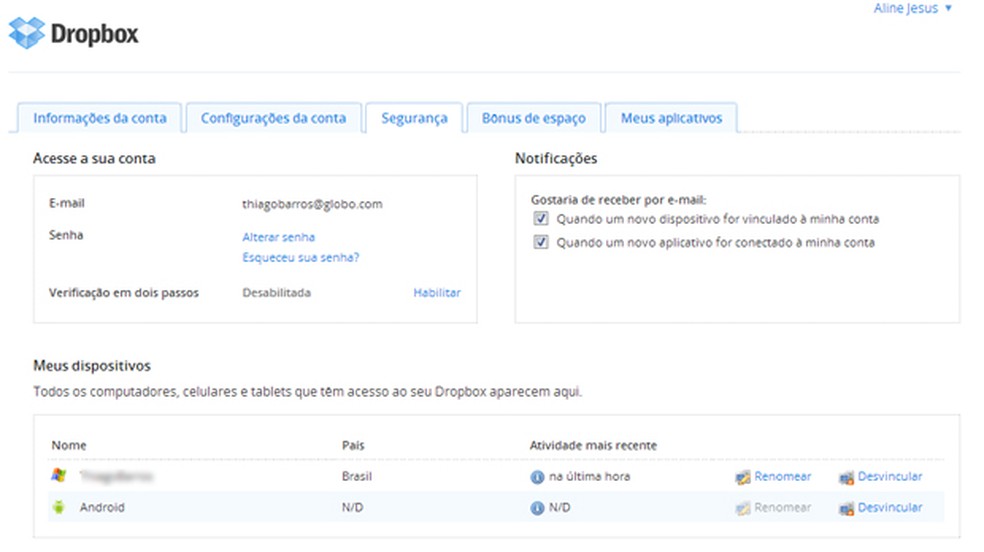Click the 'Verificação em dois passos' label

click(x=124, y=292)
